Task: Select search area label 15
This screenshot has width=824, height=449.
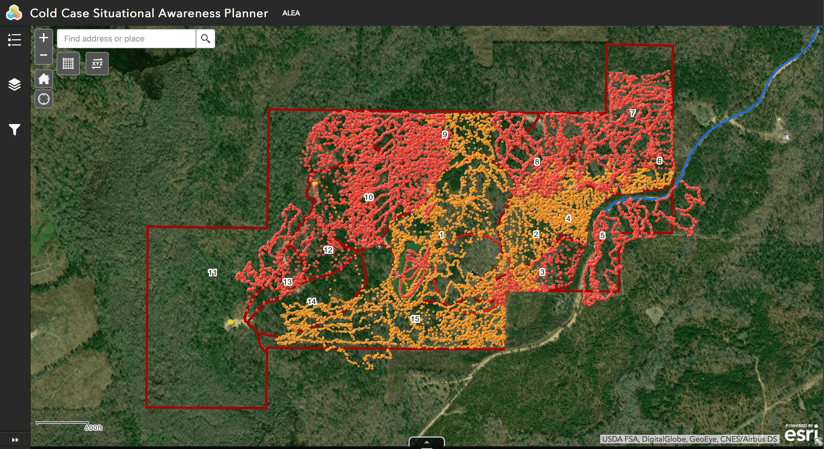Action: point(415,319)
